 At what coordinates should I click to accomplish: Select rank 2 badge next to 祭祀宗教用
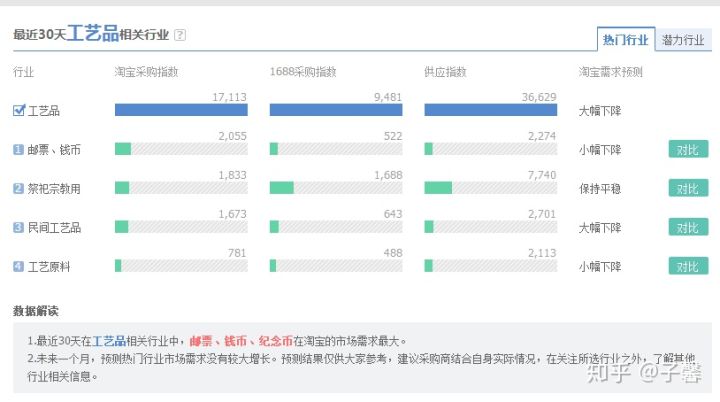(18, 188)
